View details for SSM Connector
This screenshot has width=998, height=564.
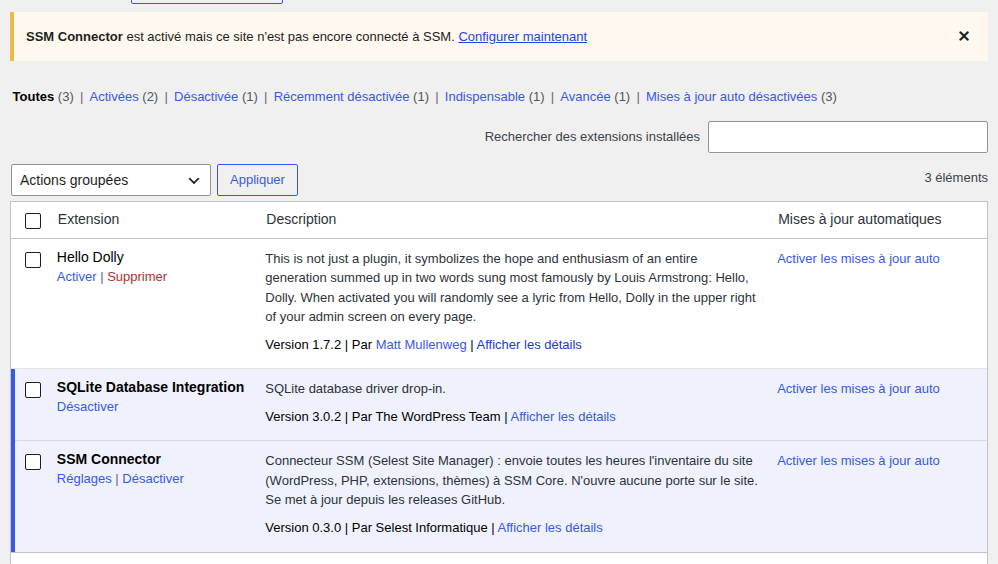[550, 528]
